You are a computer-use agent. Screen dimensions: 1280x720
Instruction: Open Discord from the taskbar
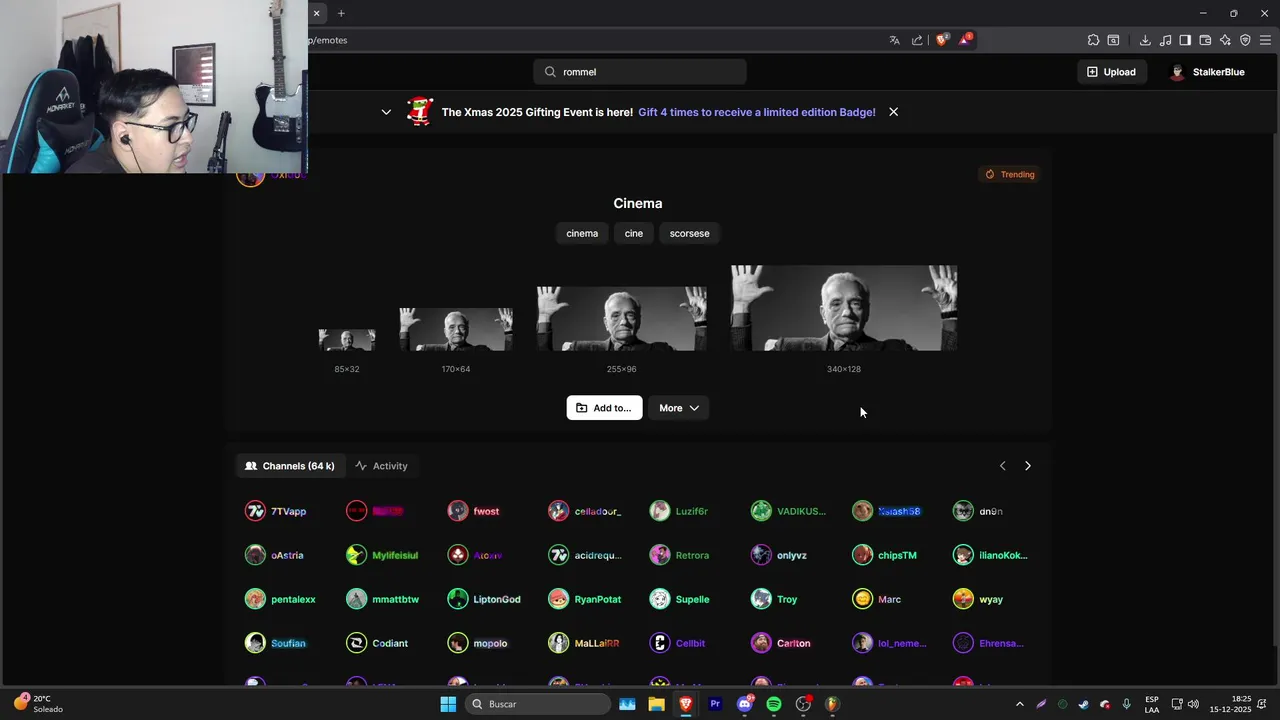(x=744, y=704)
